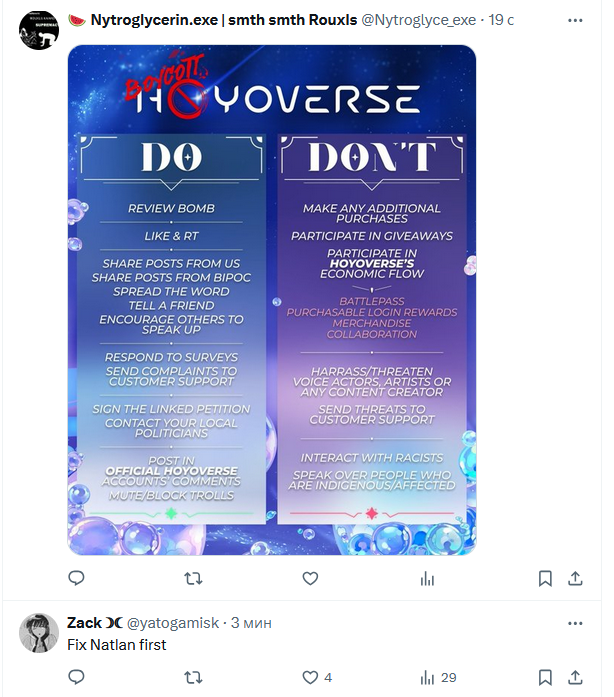View analytics for Nytroglycerin.exe post
The width and height of the screenshot is (614, 697).
(x=427, y=578)
